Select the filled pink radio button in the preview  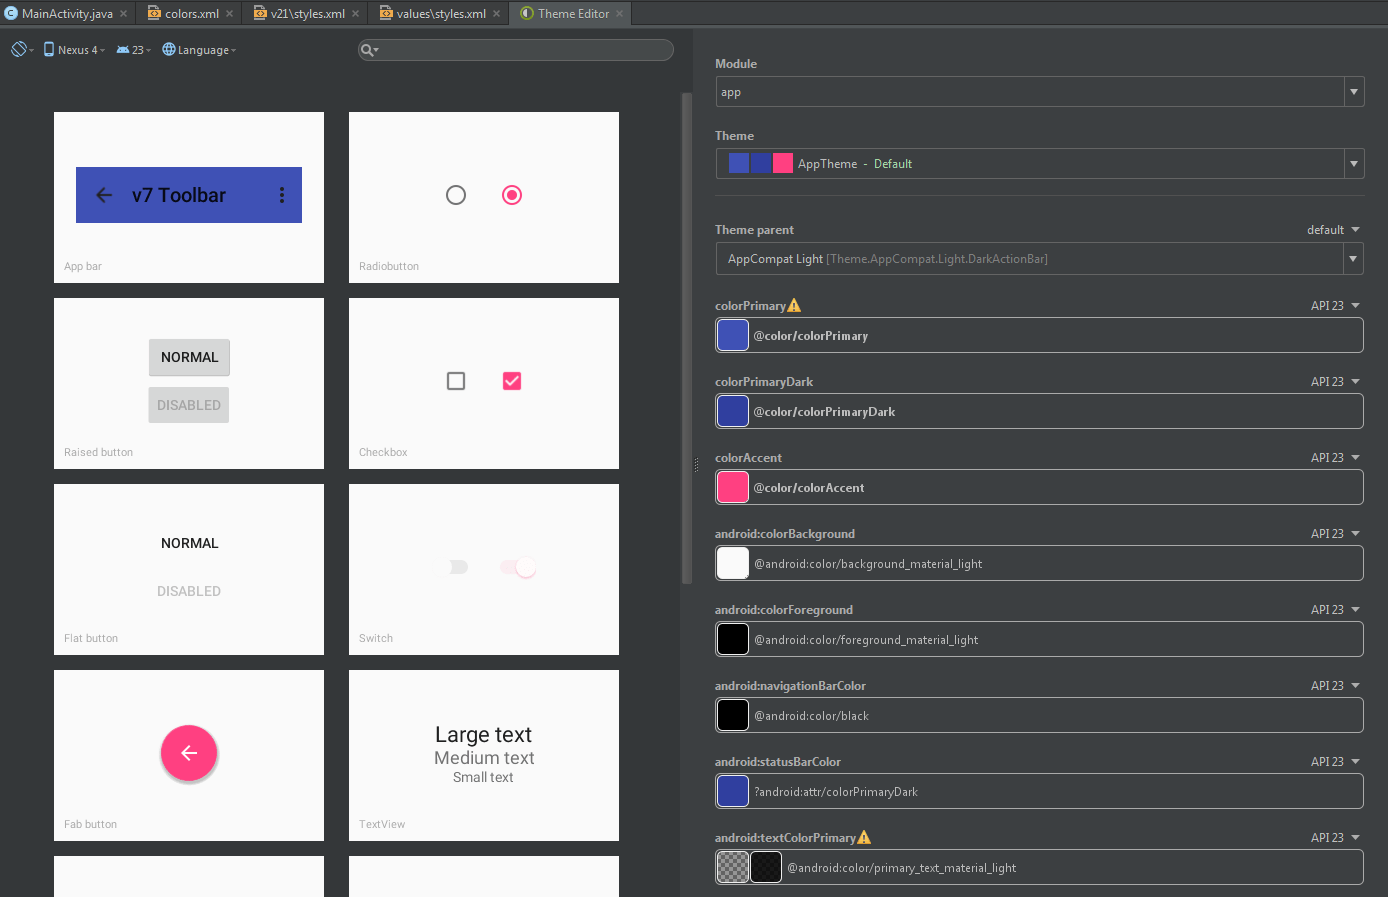point(511,195)
